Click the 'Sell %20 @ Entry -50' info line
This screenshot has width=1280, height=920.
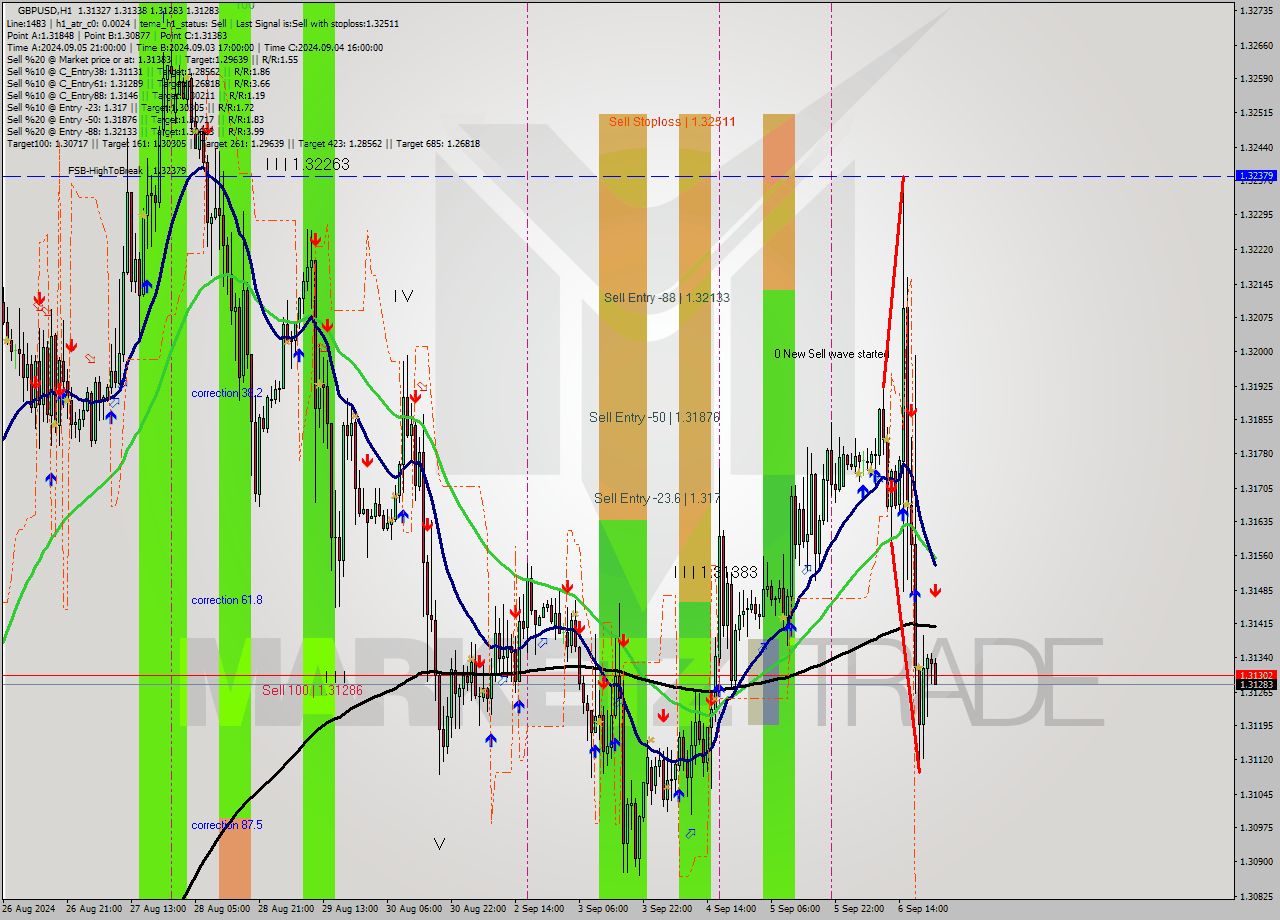[135, 119]
